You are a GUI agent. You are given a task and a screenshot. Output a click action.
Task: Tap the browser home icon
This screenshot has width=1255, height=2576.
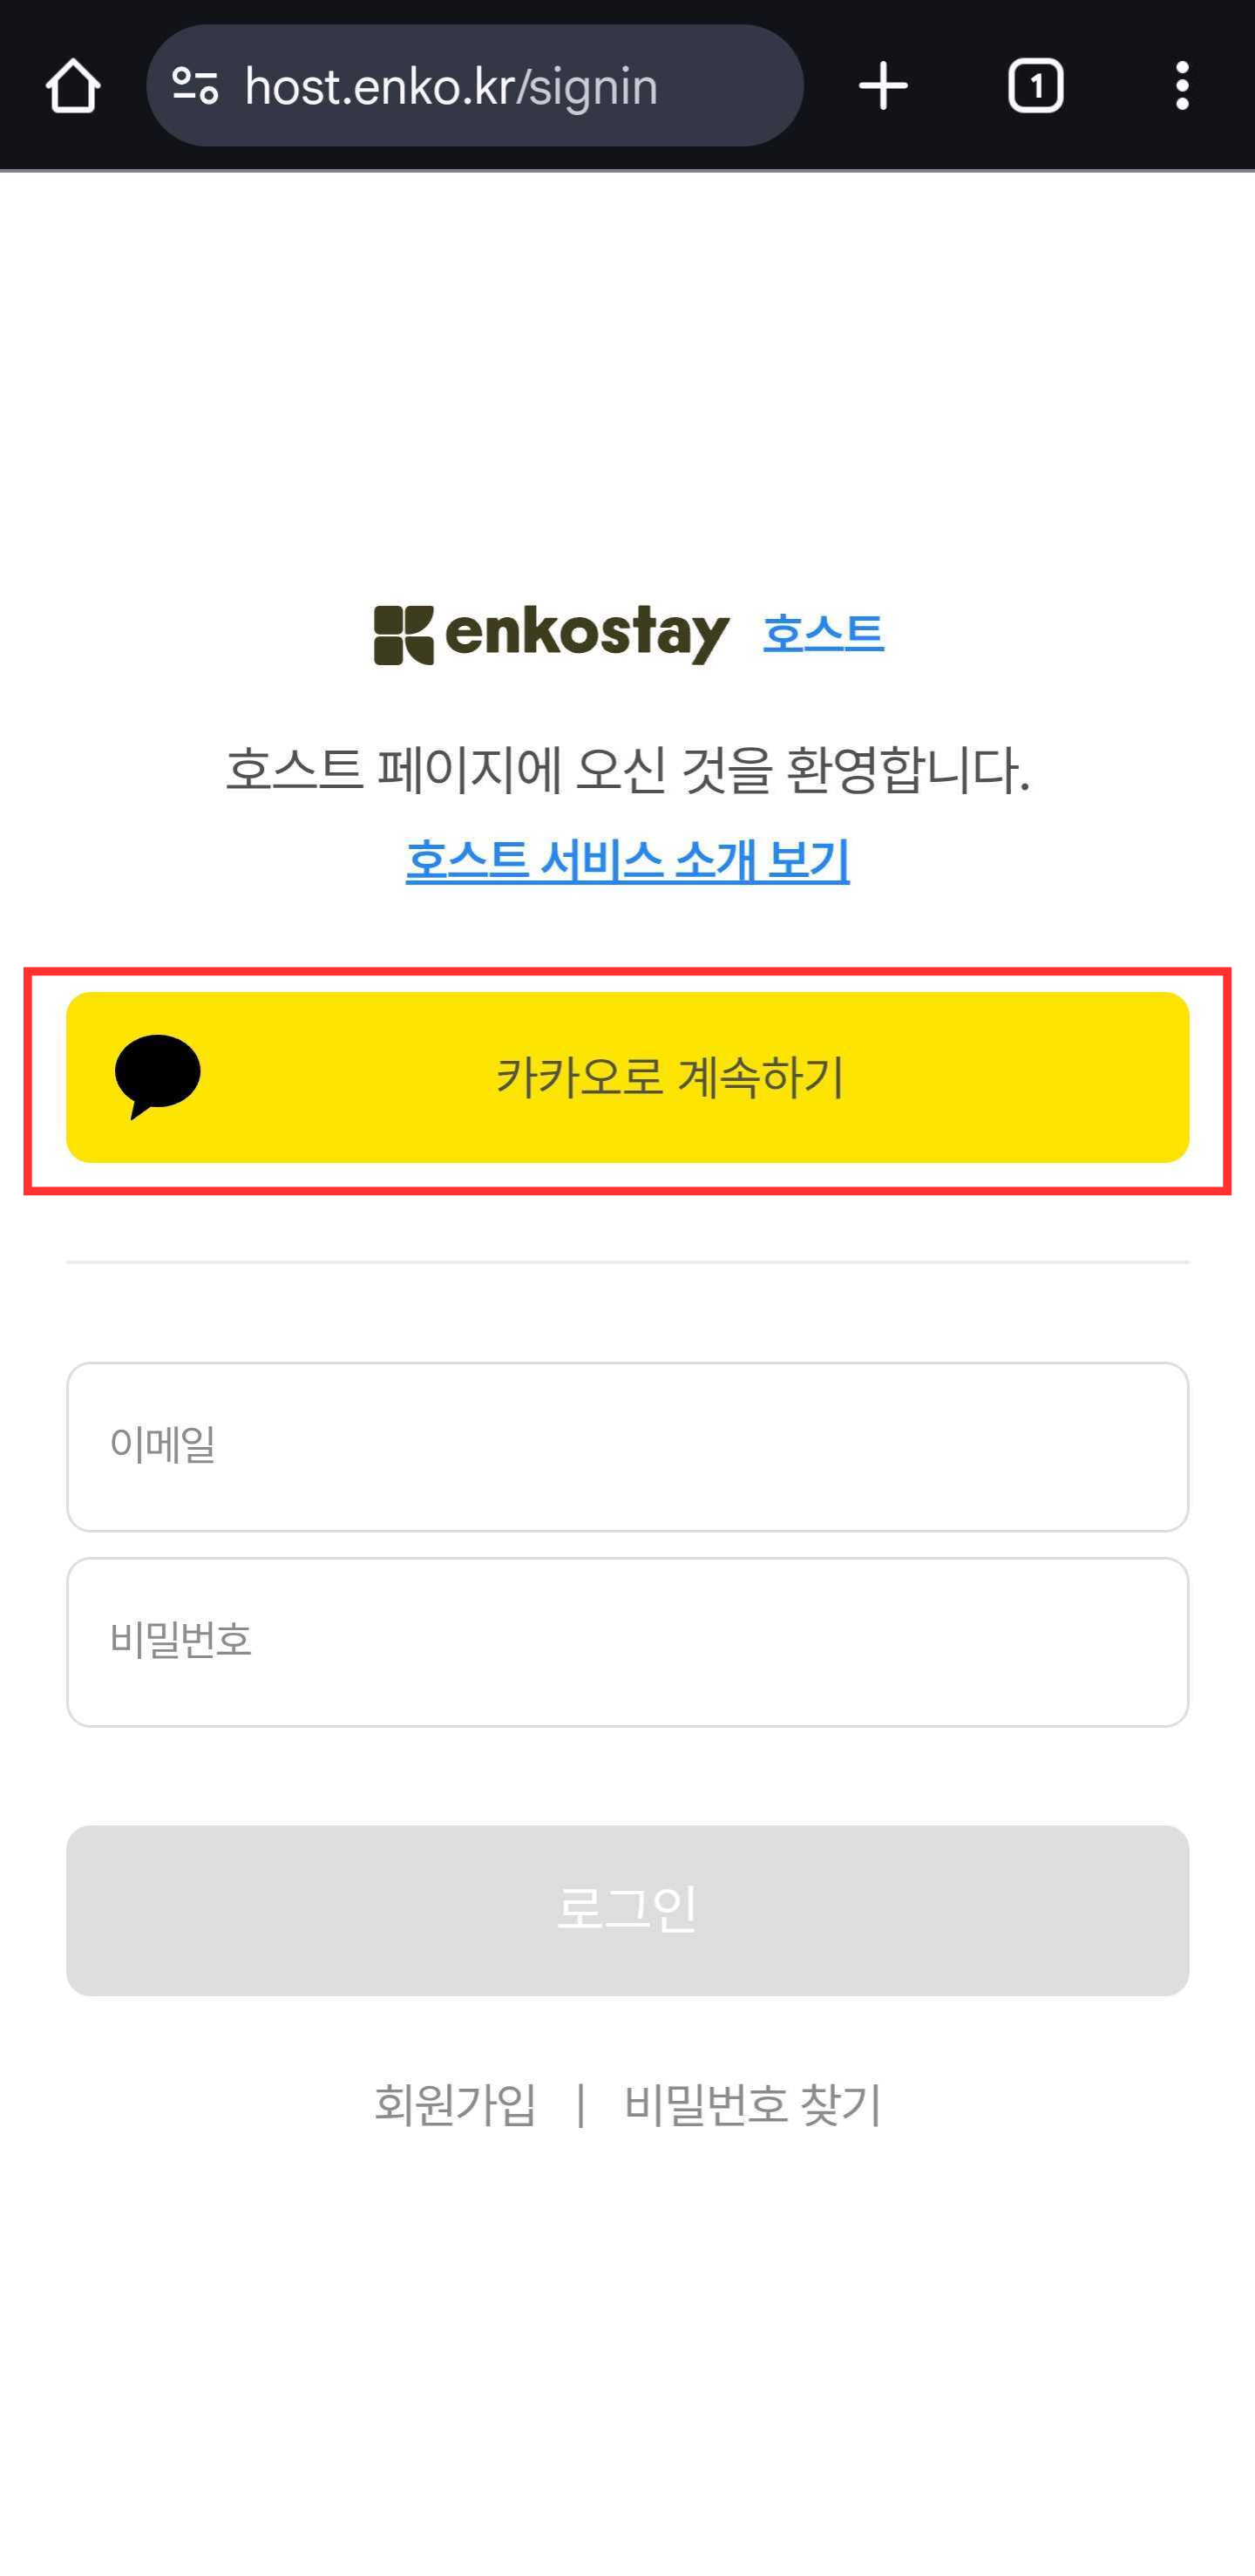73,86
